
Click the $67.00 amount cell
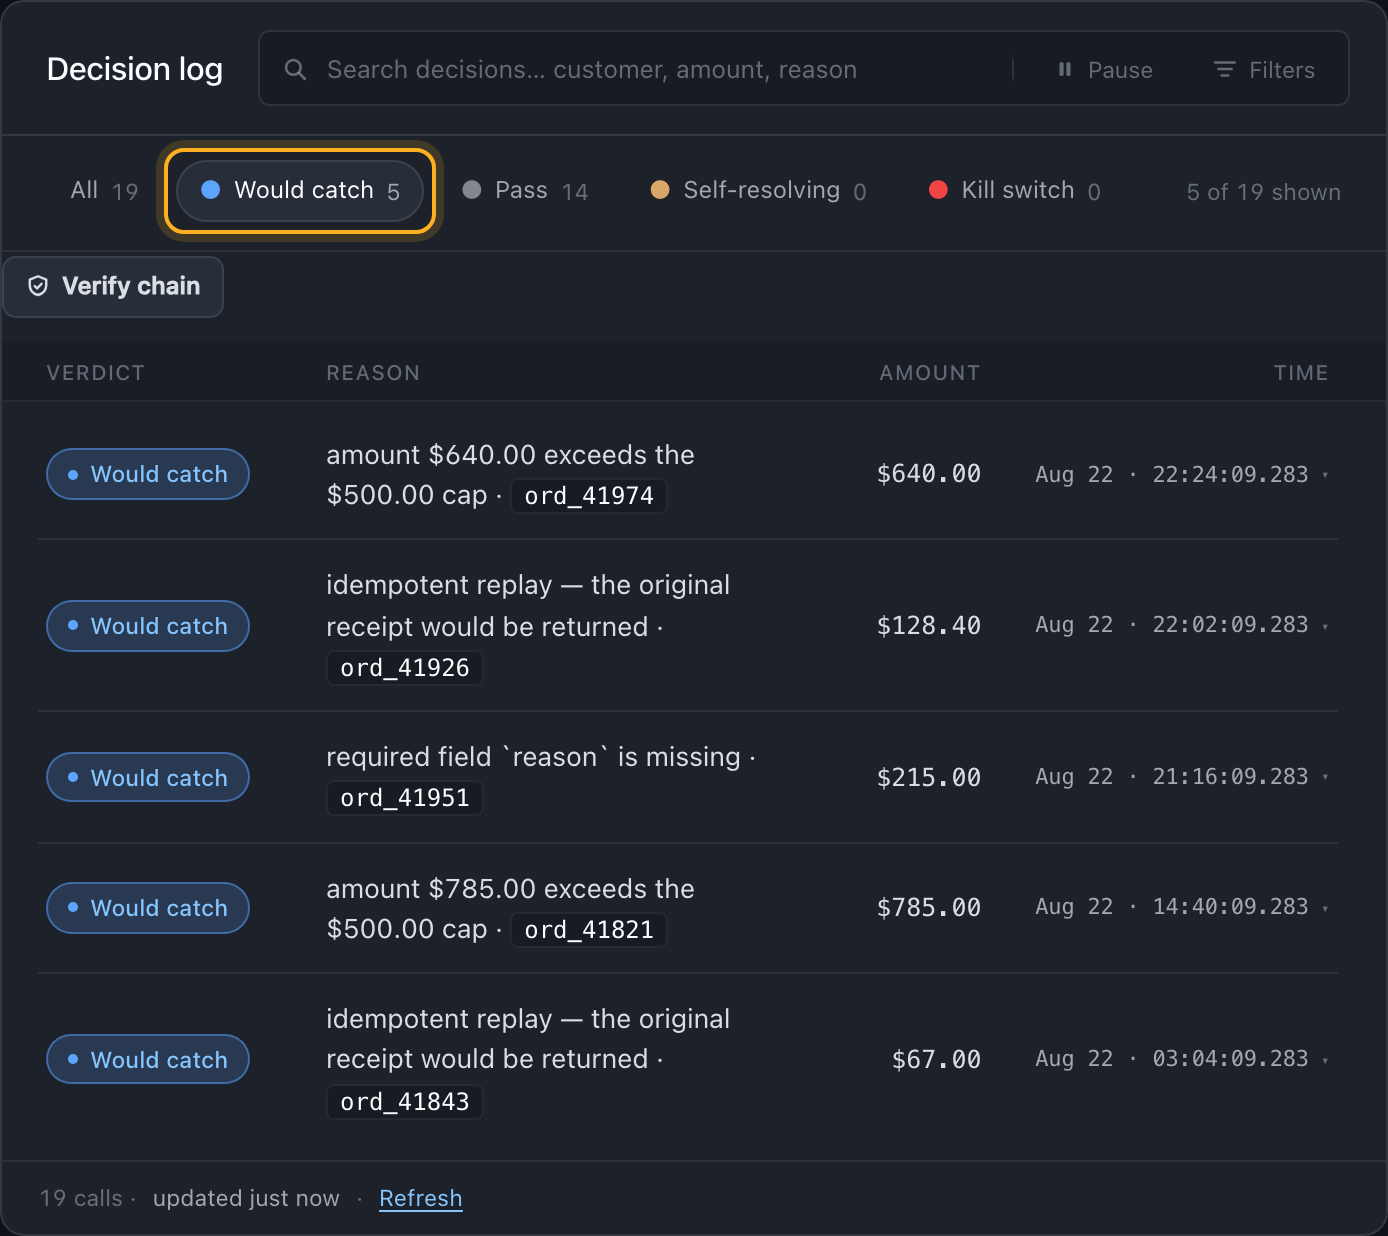tap(936, 1060)
